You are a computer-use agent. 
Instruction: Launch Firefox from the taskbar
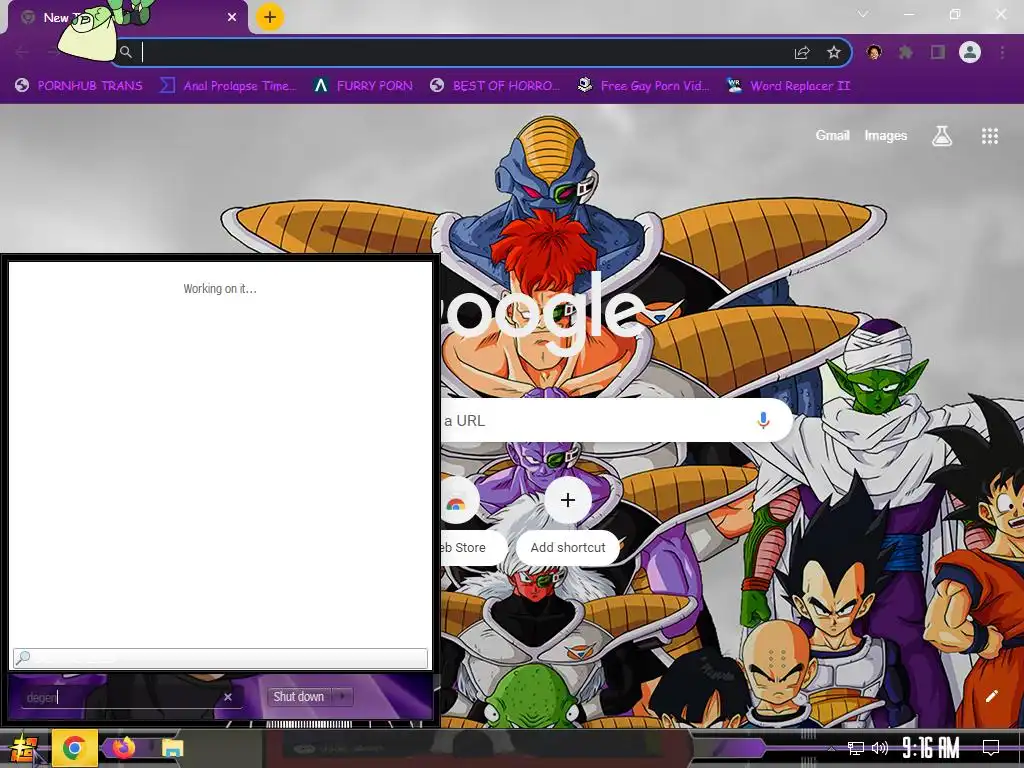click(x=123, y=748)
